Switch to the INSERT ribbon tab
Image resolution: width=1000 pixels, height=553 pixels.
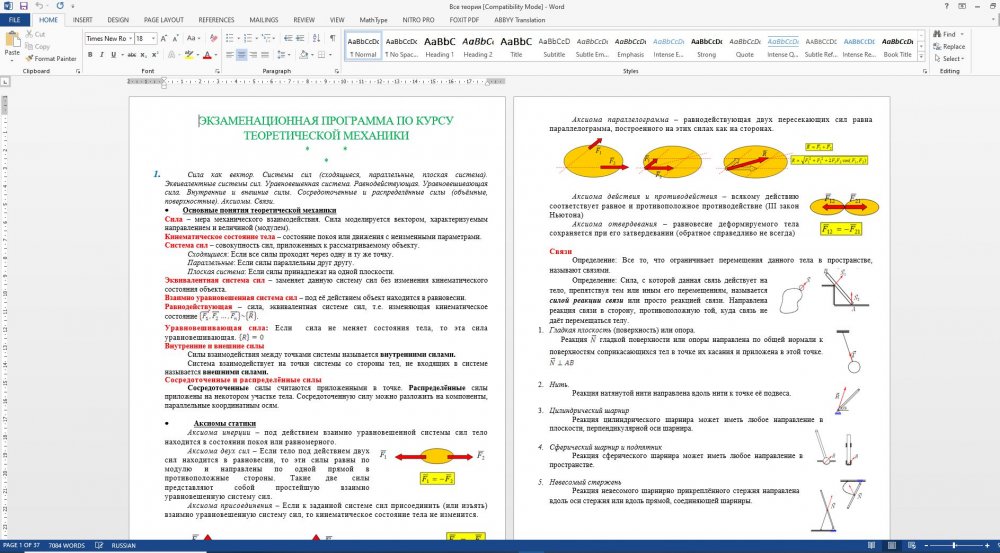click(x=83, y=19)
